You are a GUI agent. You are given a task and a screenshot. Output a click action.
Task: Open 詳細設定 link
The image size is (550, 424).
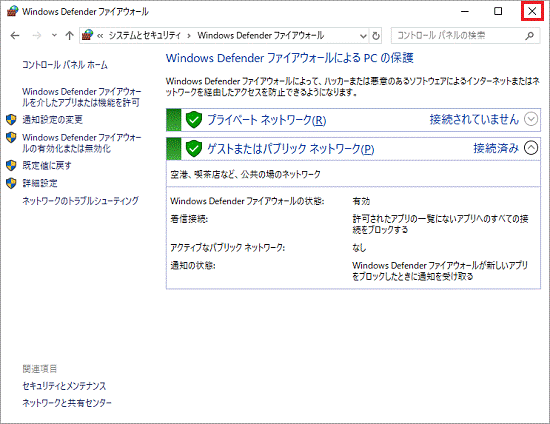coord(40,183)
